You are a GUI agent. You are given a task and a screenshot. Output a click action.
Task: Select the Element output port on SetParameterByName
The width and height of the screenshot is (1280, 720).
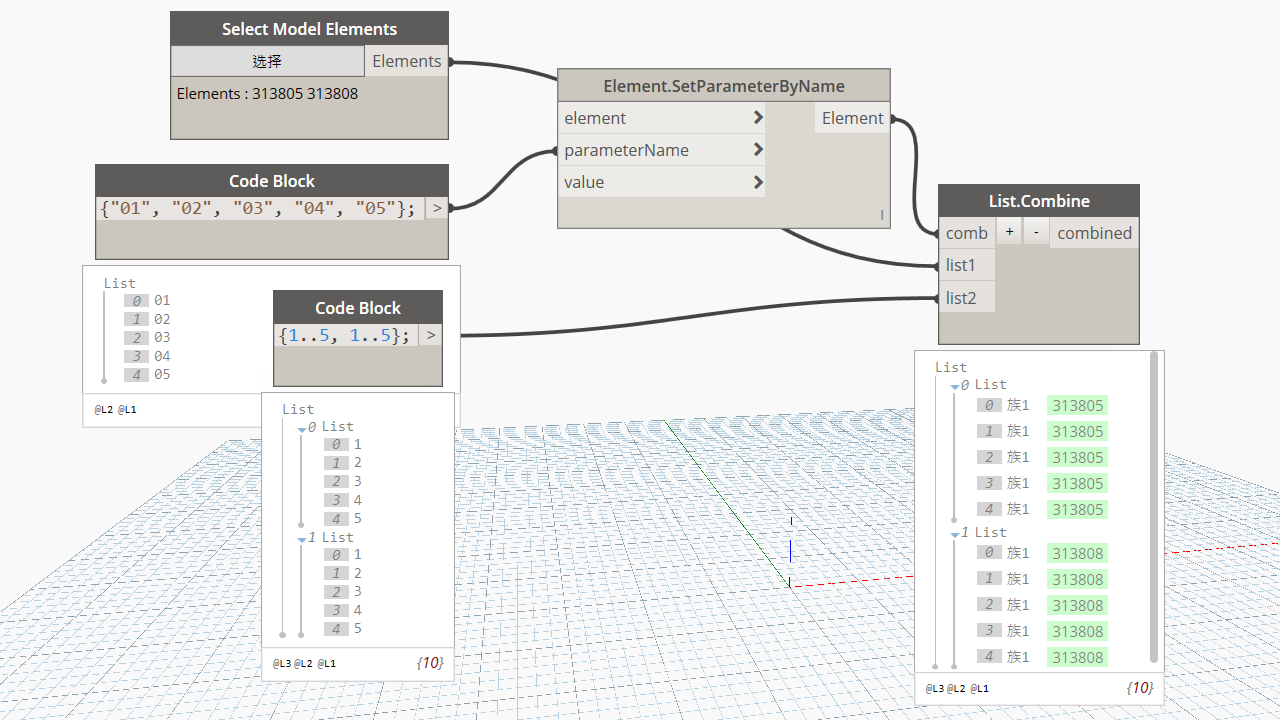(x=853, y=118)
